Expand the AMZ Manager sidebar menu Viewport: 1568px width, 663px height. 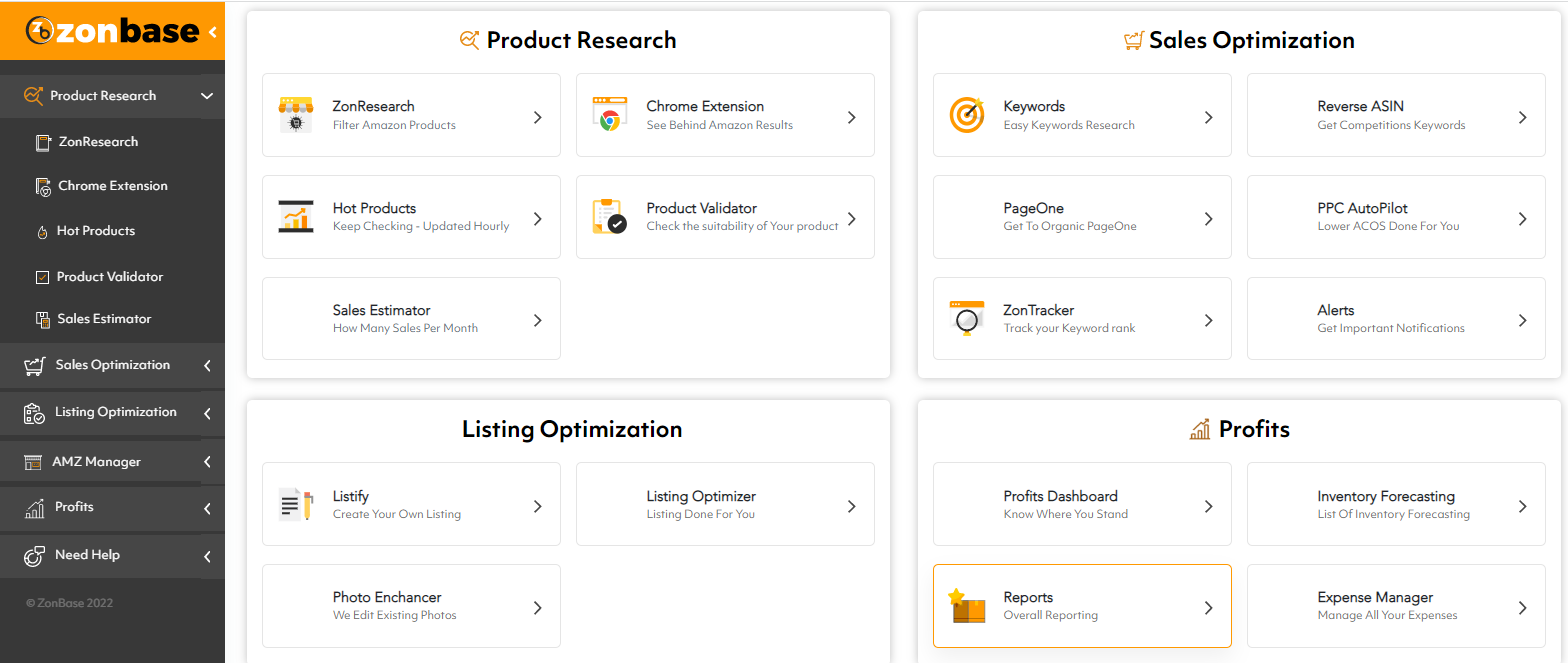click(112, 462)
